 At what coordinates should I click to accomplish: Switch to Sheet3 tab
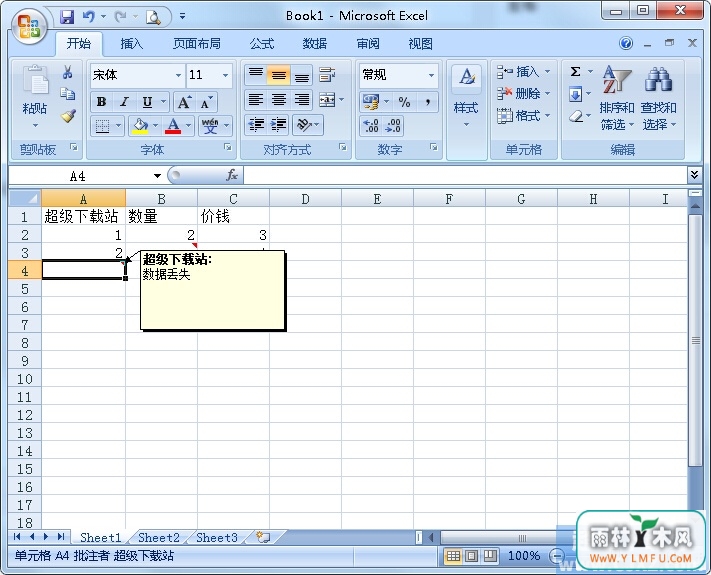pyautogui.click(x=217, y=538)
